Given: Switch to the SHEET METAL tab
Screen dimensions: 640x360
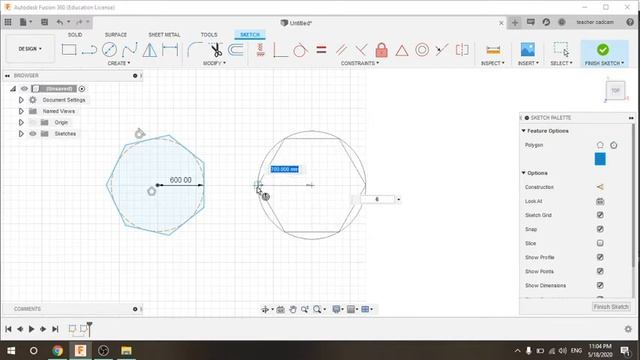Looking at the screenshot, I should tap(164, 35).
